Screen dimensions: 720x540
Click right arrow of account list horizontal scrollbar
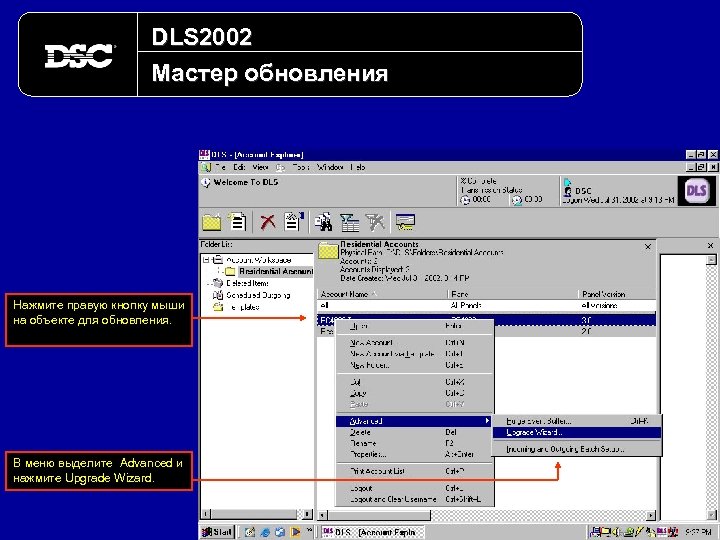point(651,515)
